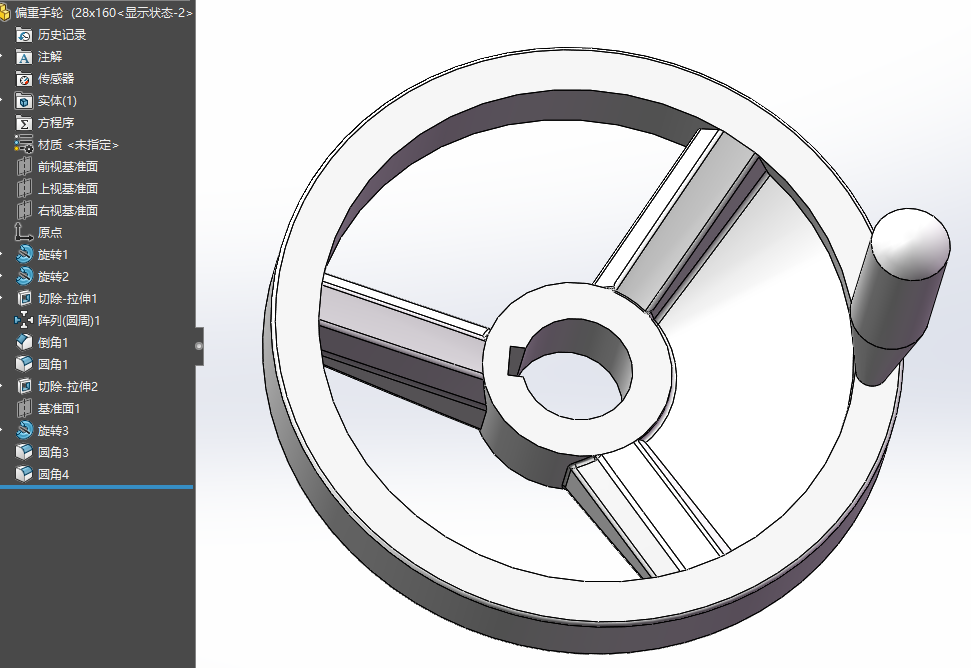Select the 传感器 sensors icon
Image resolution: width=971 pixels, height=668 pixels.
[24, 79]
